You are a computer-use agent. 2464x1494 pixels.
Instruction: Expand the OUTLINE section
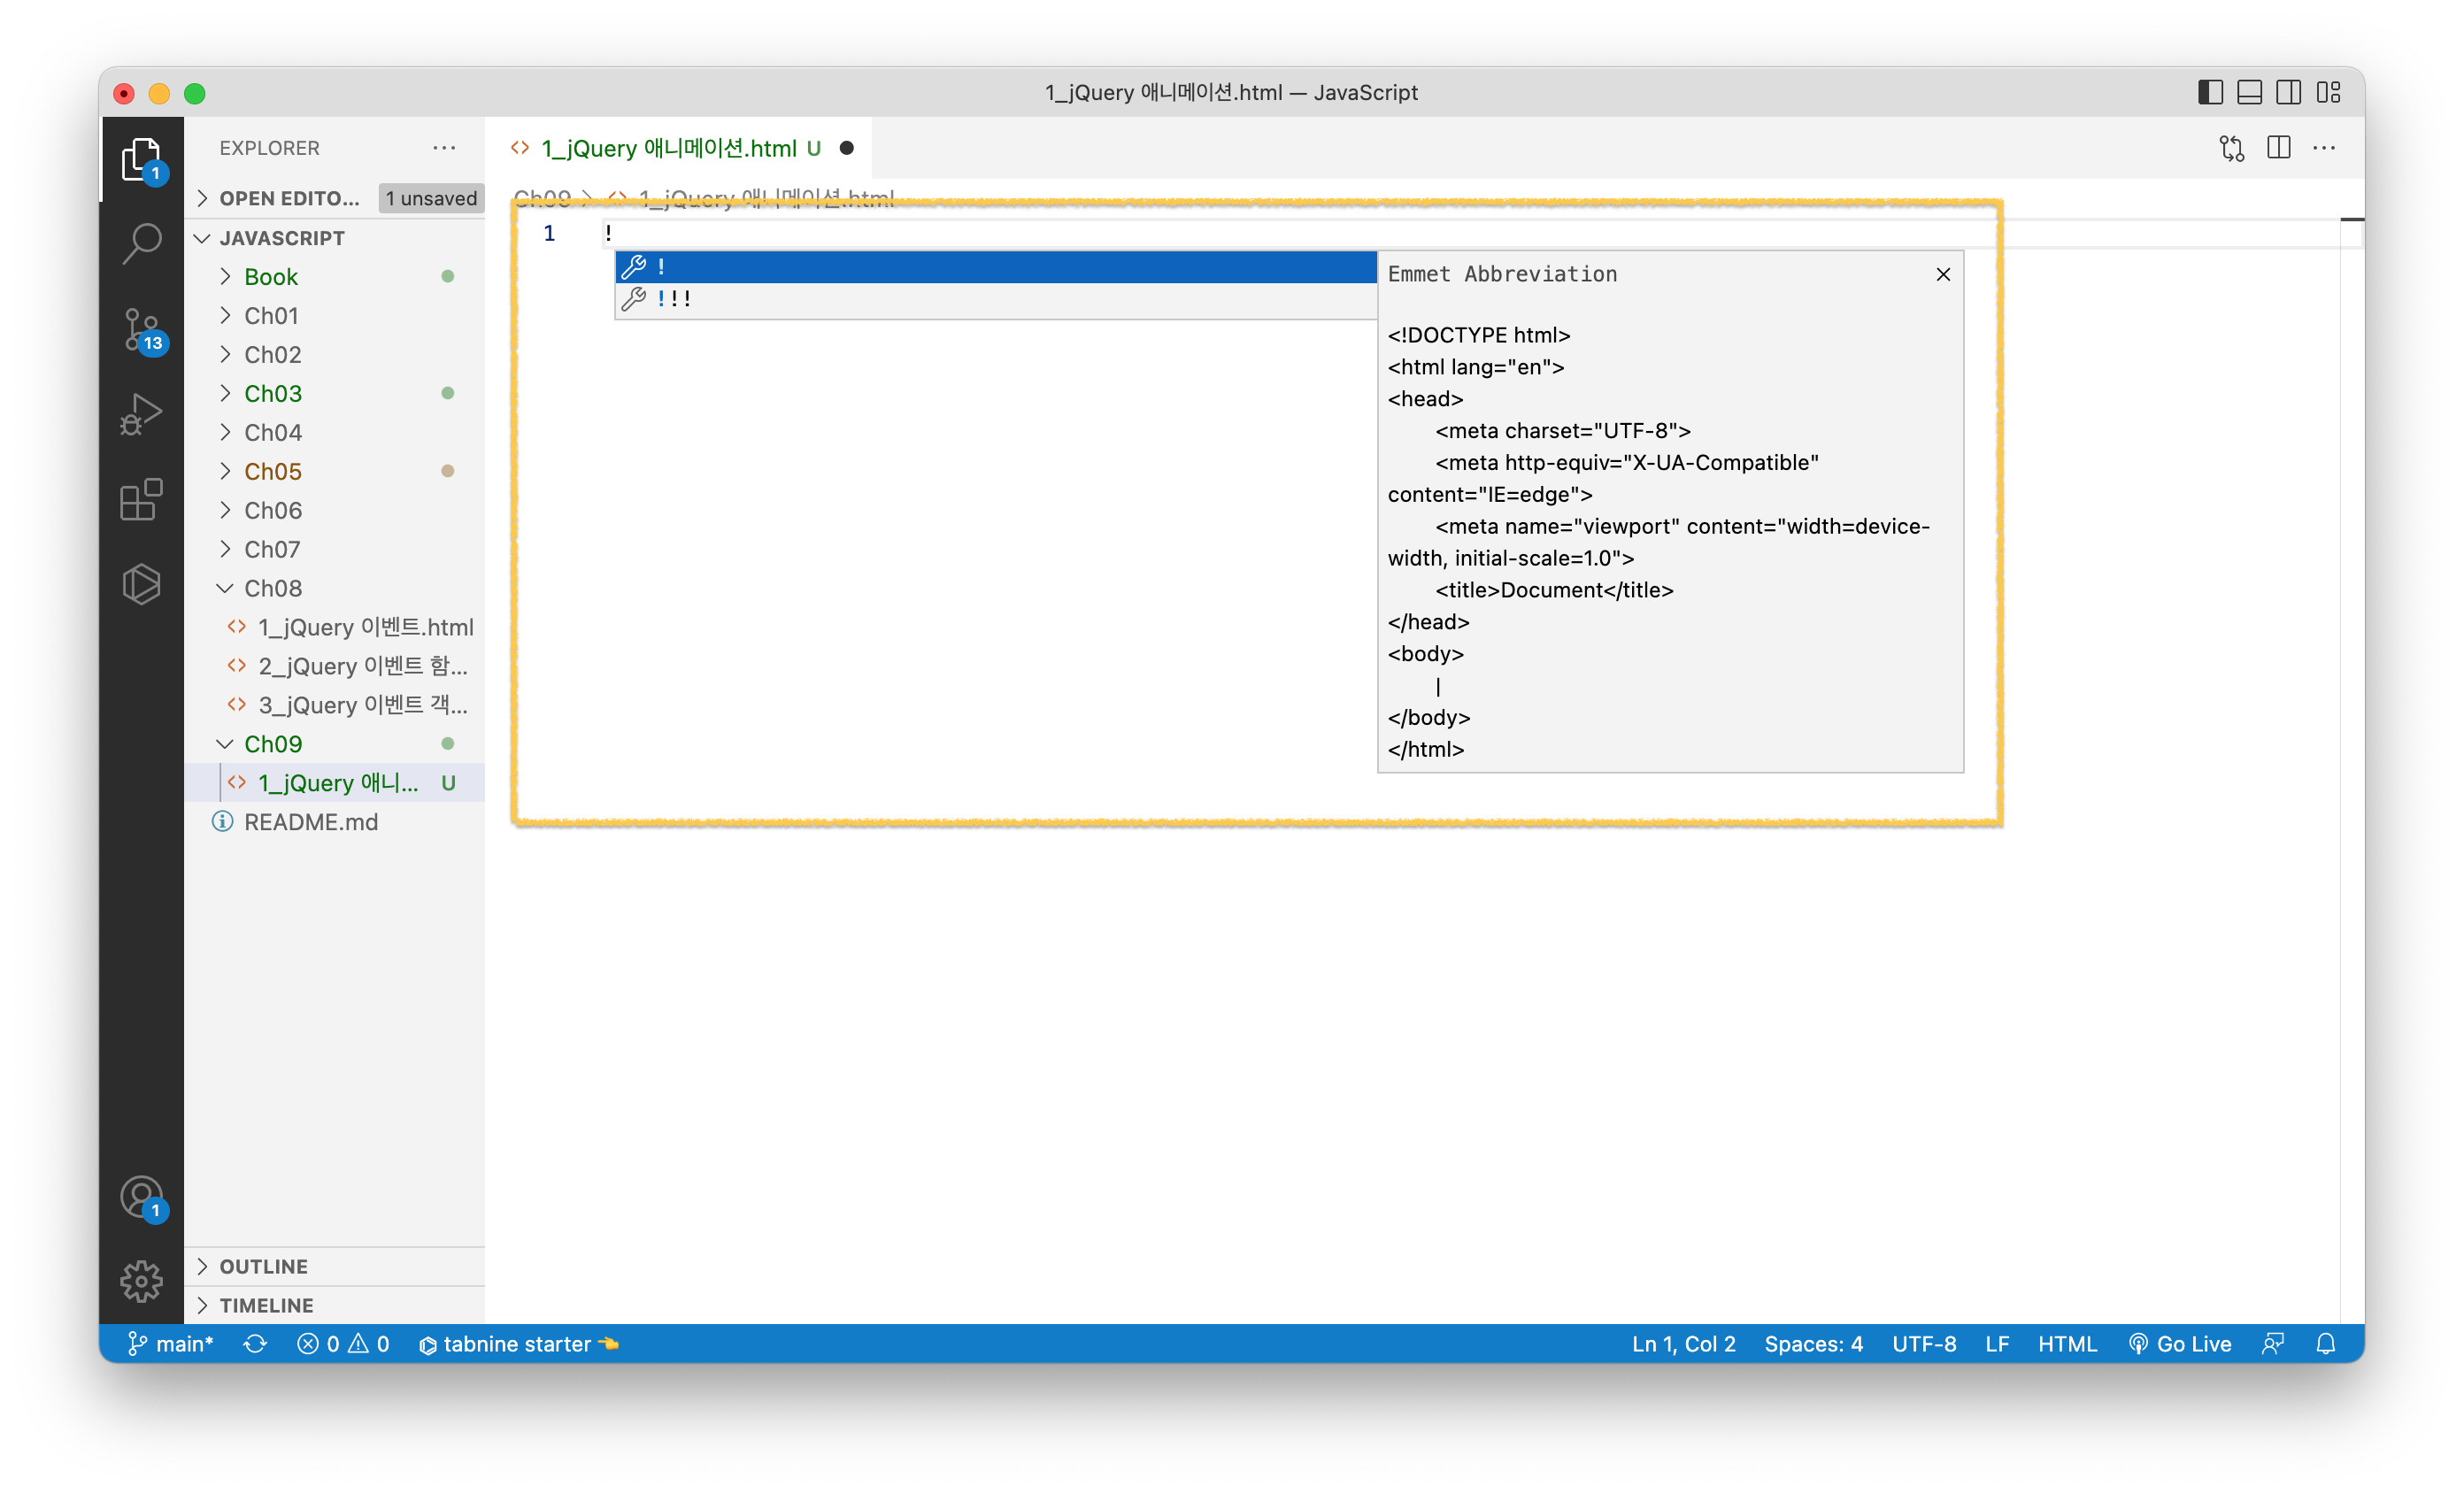(x=264, y=1266)
